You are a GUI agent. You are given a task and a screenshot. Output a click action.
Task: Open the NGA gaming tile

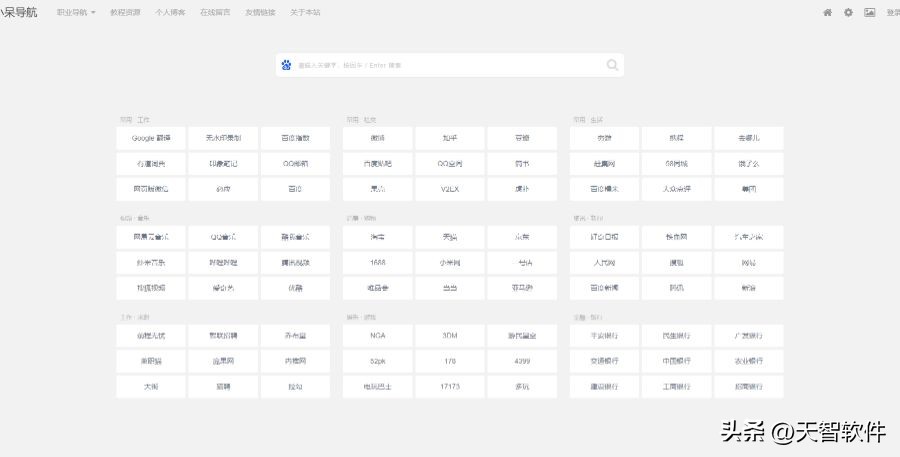click(378, 336)
